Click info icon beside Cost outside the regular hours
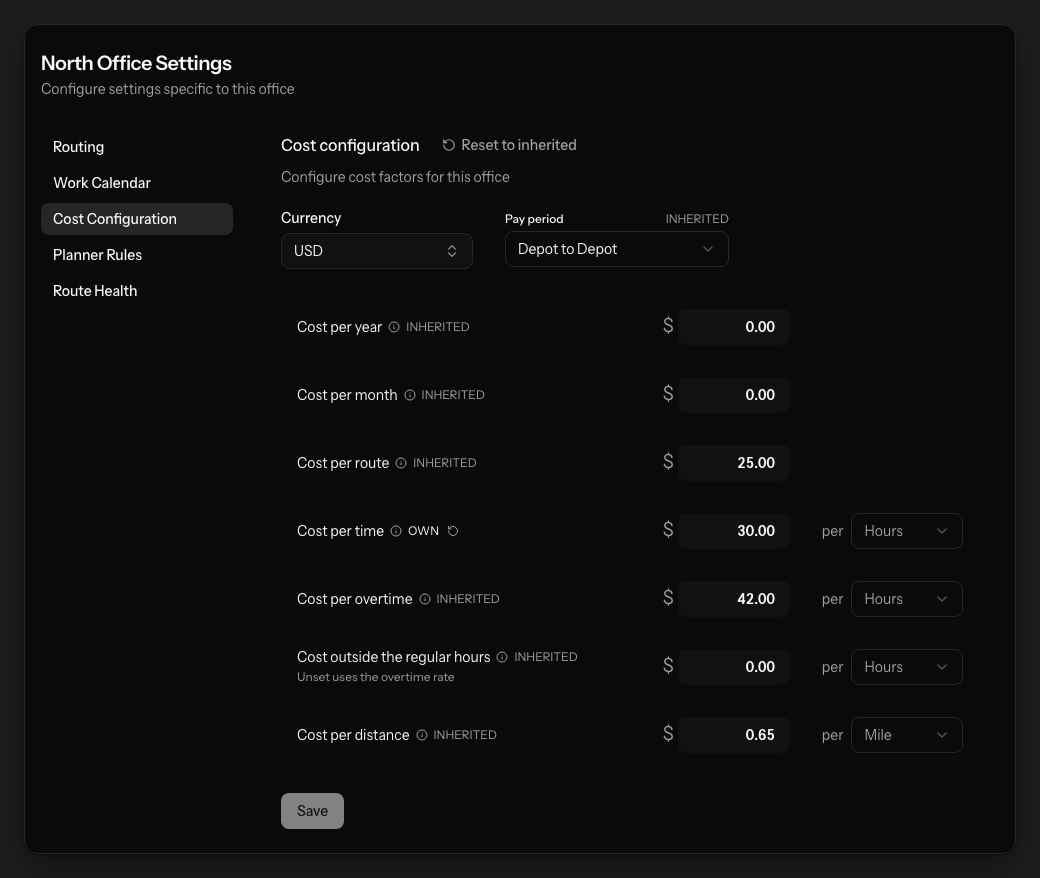 coord(502,657)
